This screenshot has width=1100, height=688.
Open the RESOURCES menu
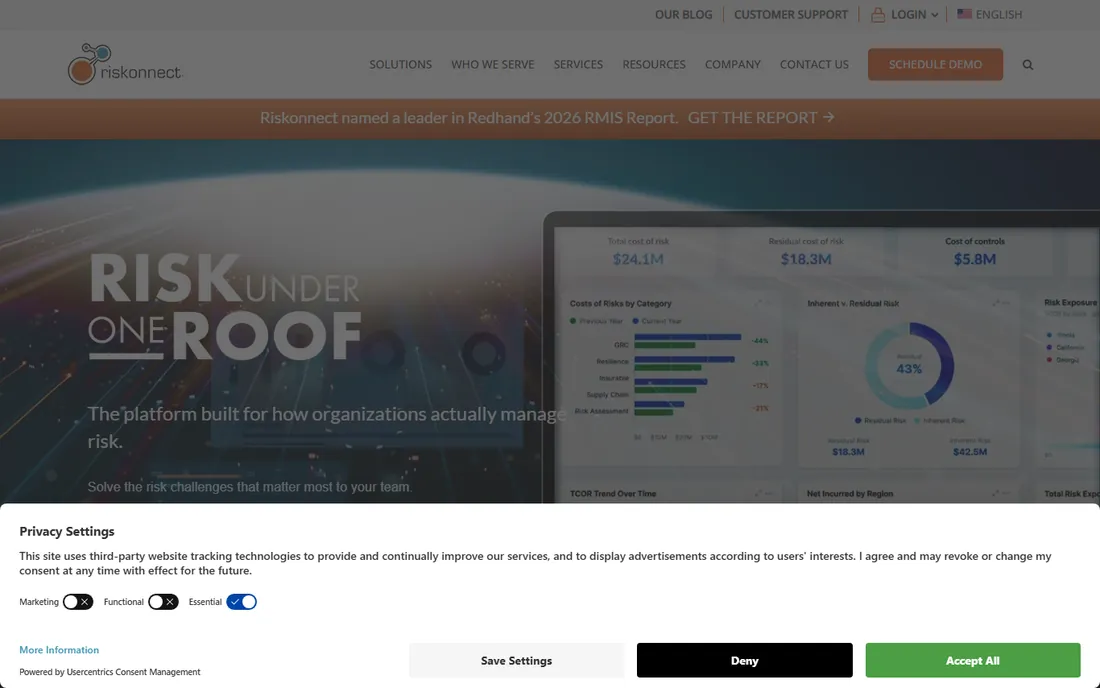click(654, 65)
